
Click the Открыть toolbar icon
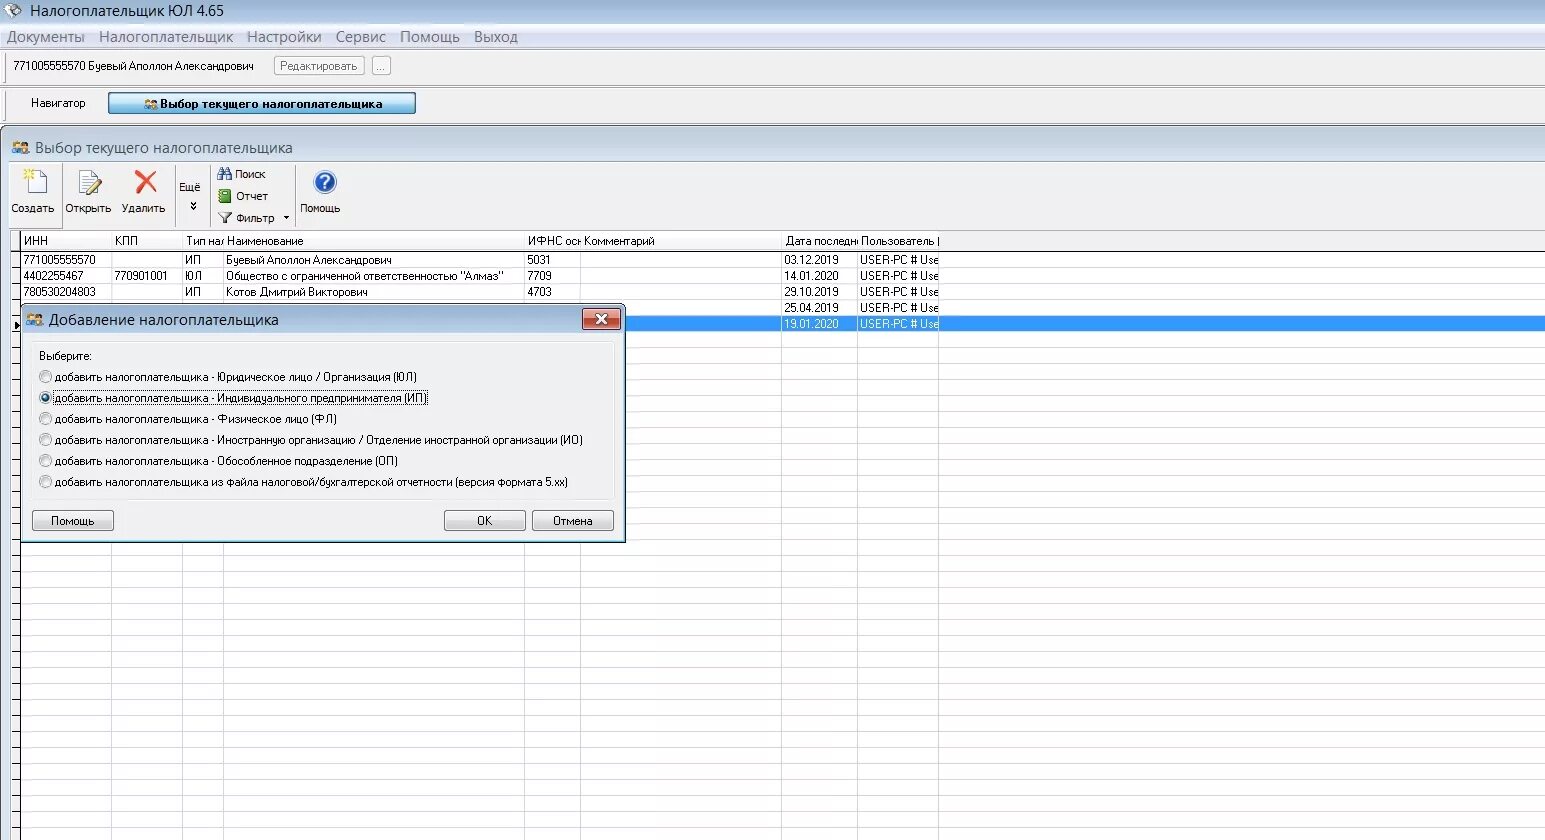(89, 183)
